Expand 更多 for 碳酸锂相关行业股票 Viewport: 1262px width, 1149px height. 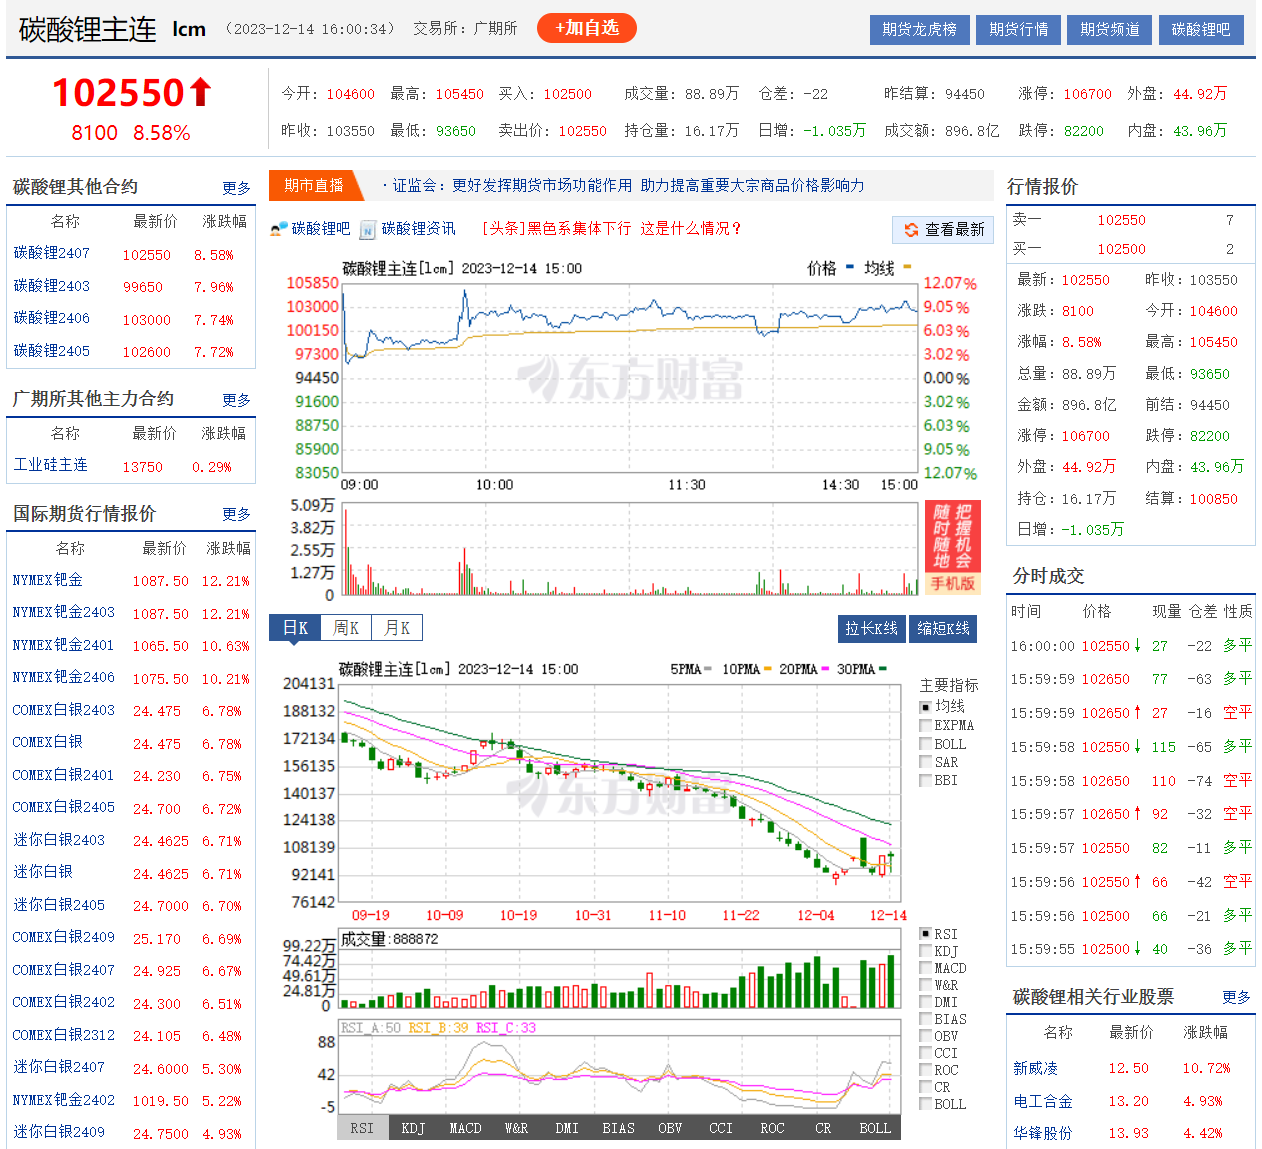click(1236, 997)
